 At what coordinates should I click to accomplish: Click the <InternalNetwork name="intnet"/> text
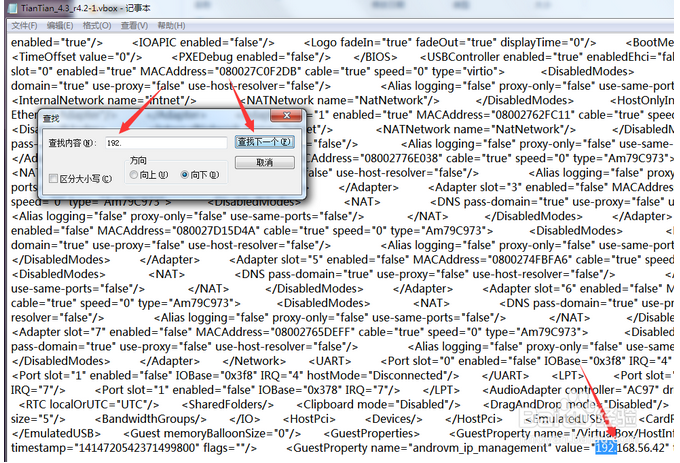point(104,101)
